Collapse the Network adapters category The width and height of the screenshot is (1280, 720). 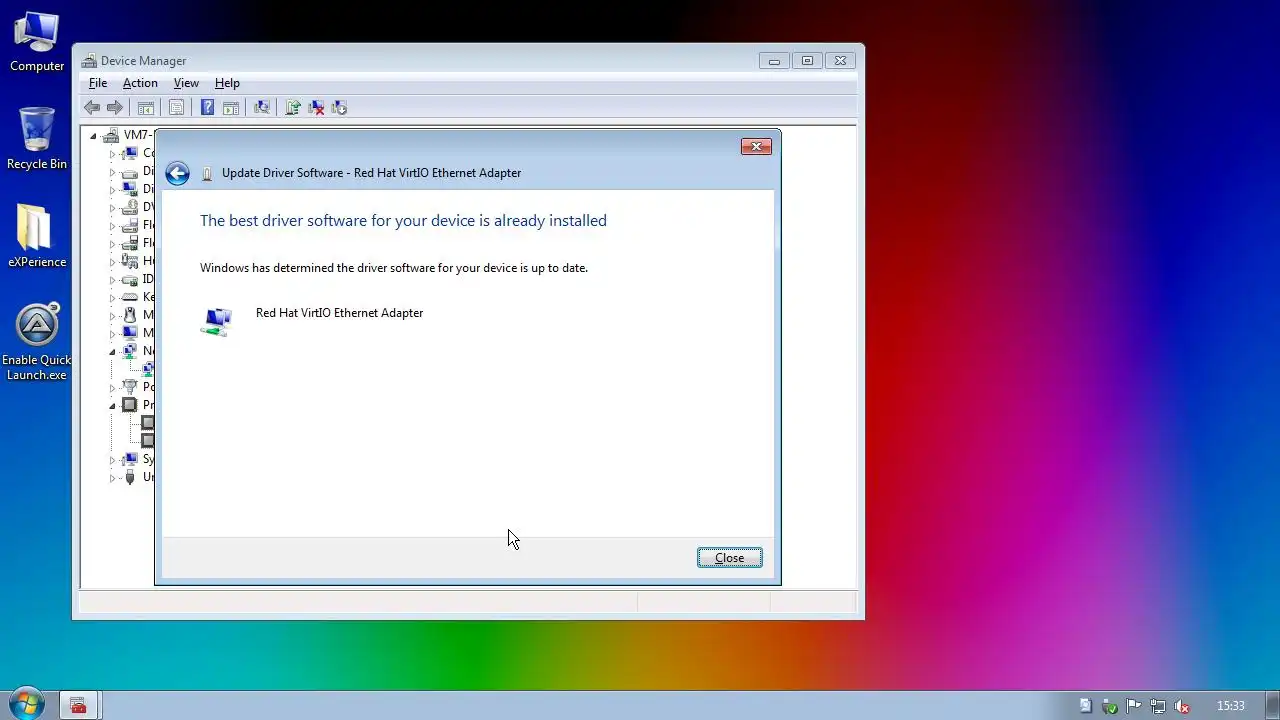(x=112, y=352)
